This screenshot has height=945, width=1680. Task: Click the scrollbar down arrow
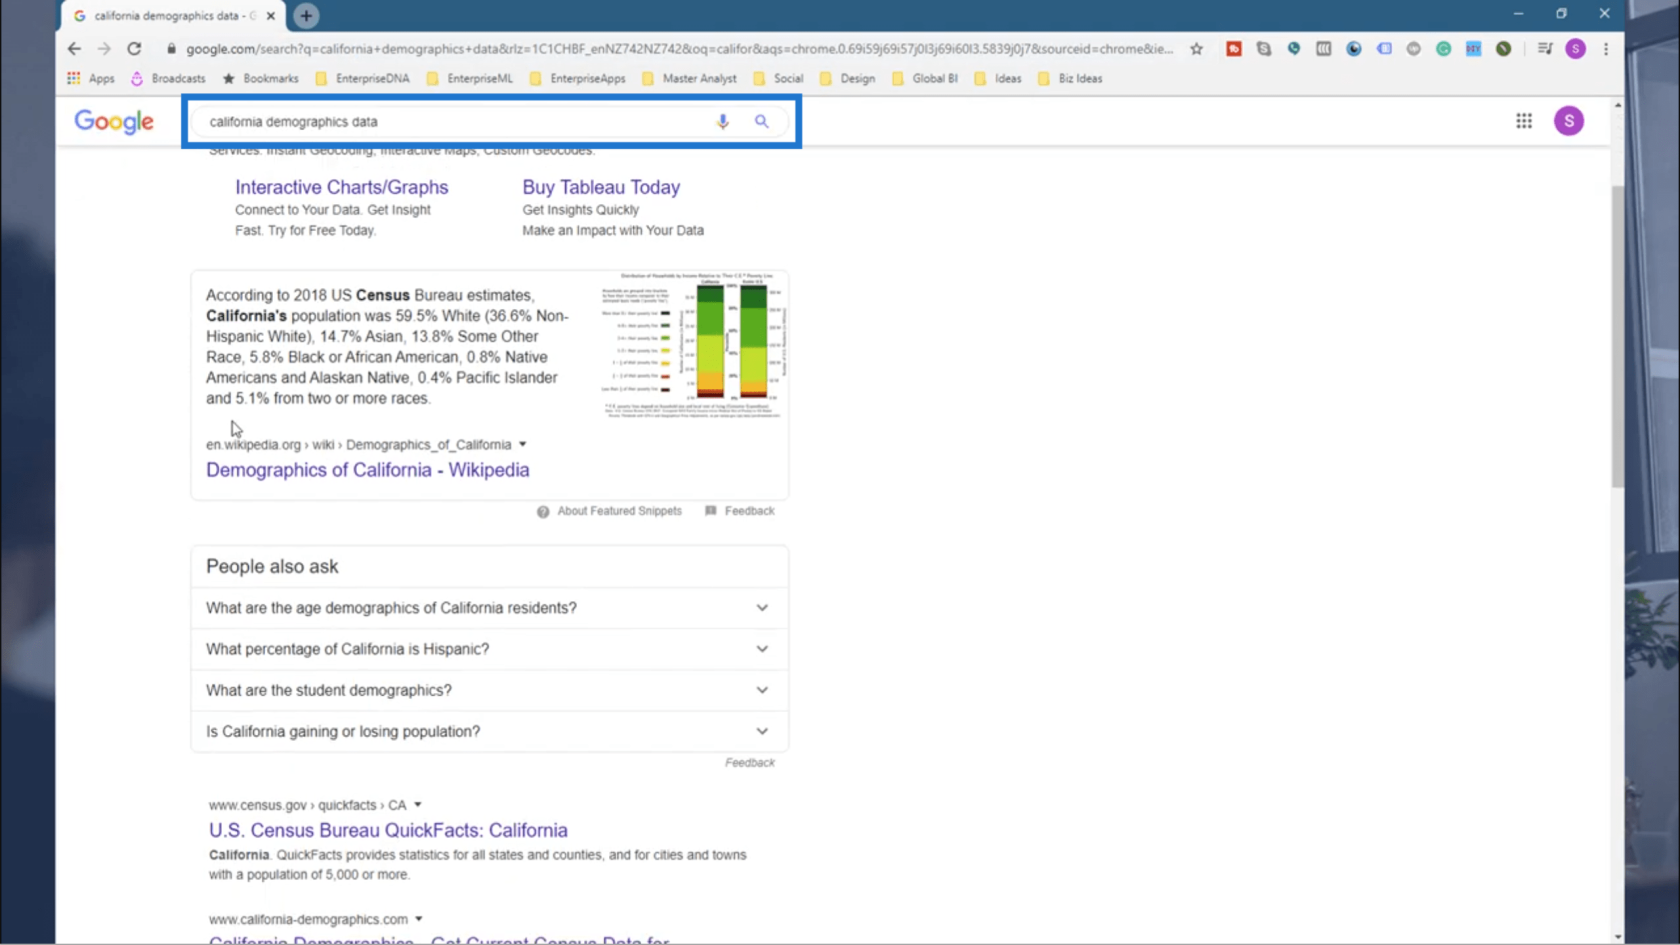click(x=1617, y=937)
